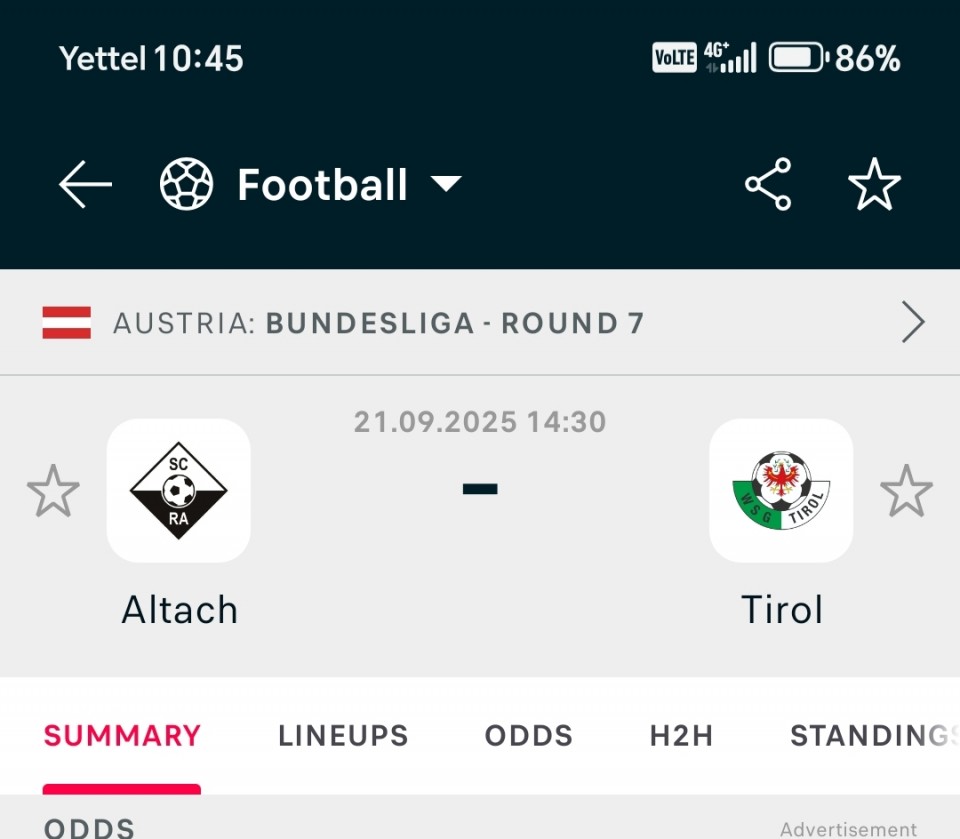960x839 pixels.
Task: Share this match via share icon
Action: pyautogui.click(x=768, y=185)
